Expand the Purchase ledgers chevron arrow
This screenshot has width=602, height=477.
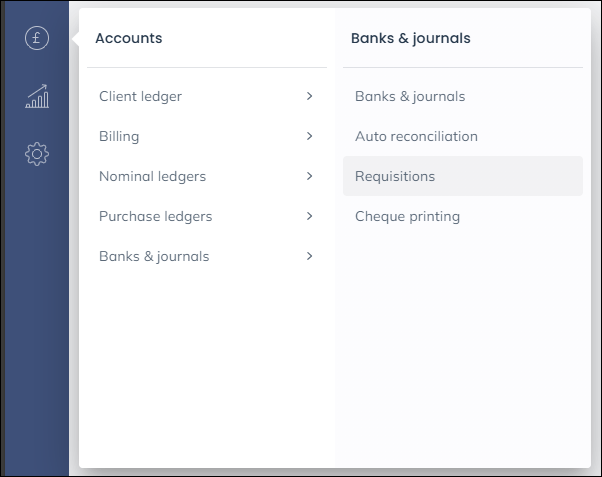(310, 216)
